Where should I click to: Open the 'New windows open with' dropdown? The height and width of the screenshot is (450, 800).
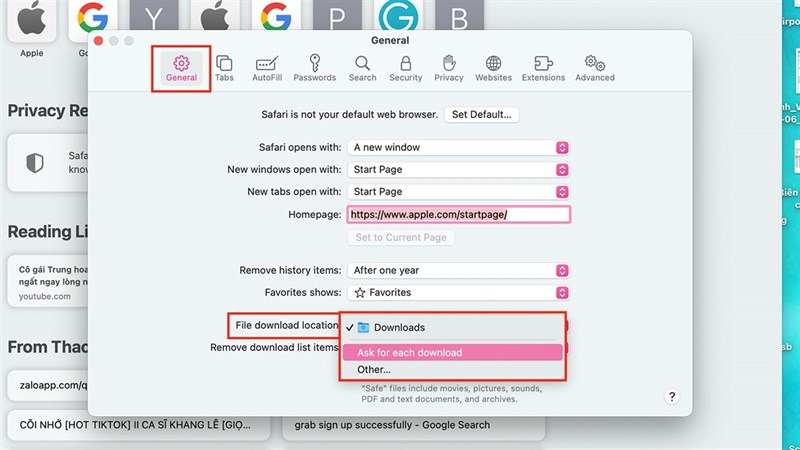458,169
